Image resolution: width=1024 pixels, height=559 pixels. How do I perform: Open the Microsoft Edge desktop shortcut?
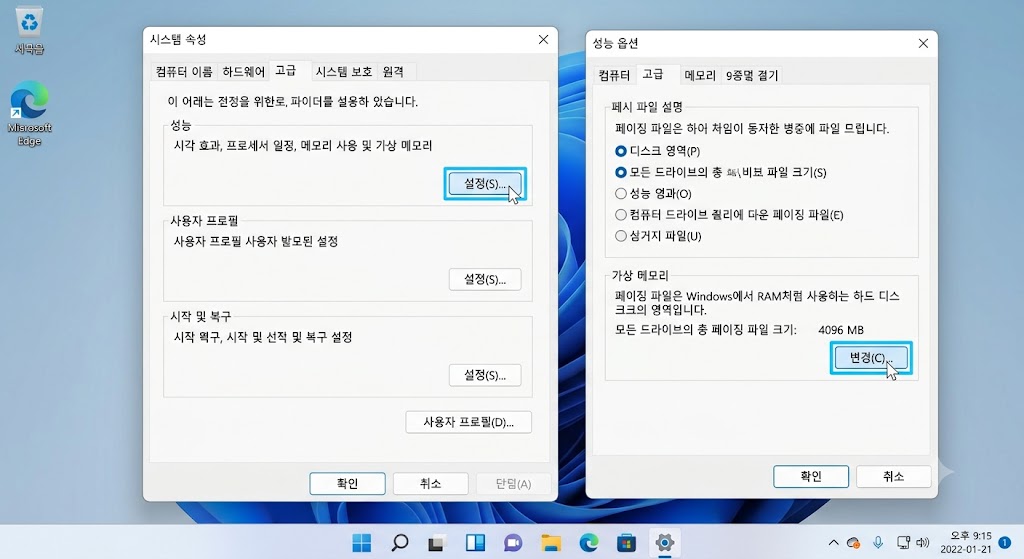tap(29, 114)
